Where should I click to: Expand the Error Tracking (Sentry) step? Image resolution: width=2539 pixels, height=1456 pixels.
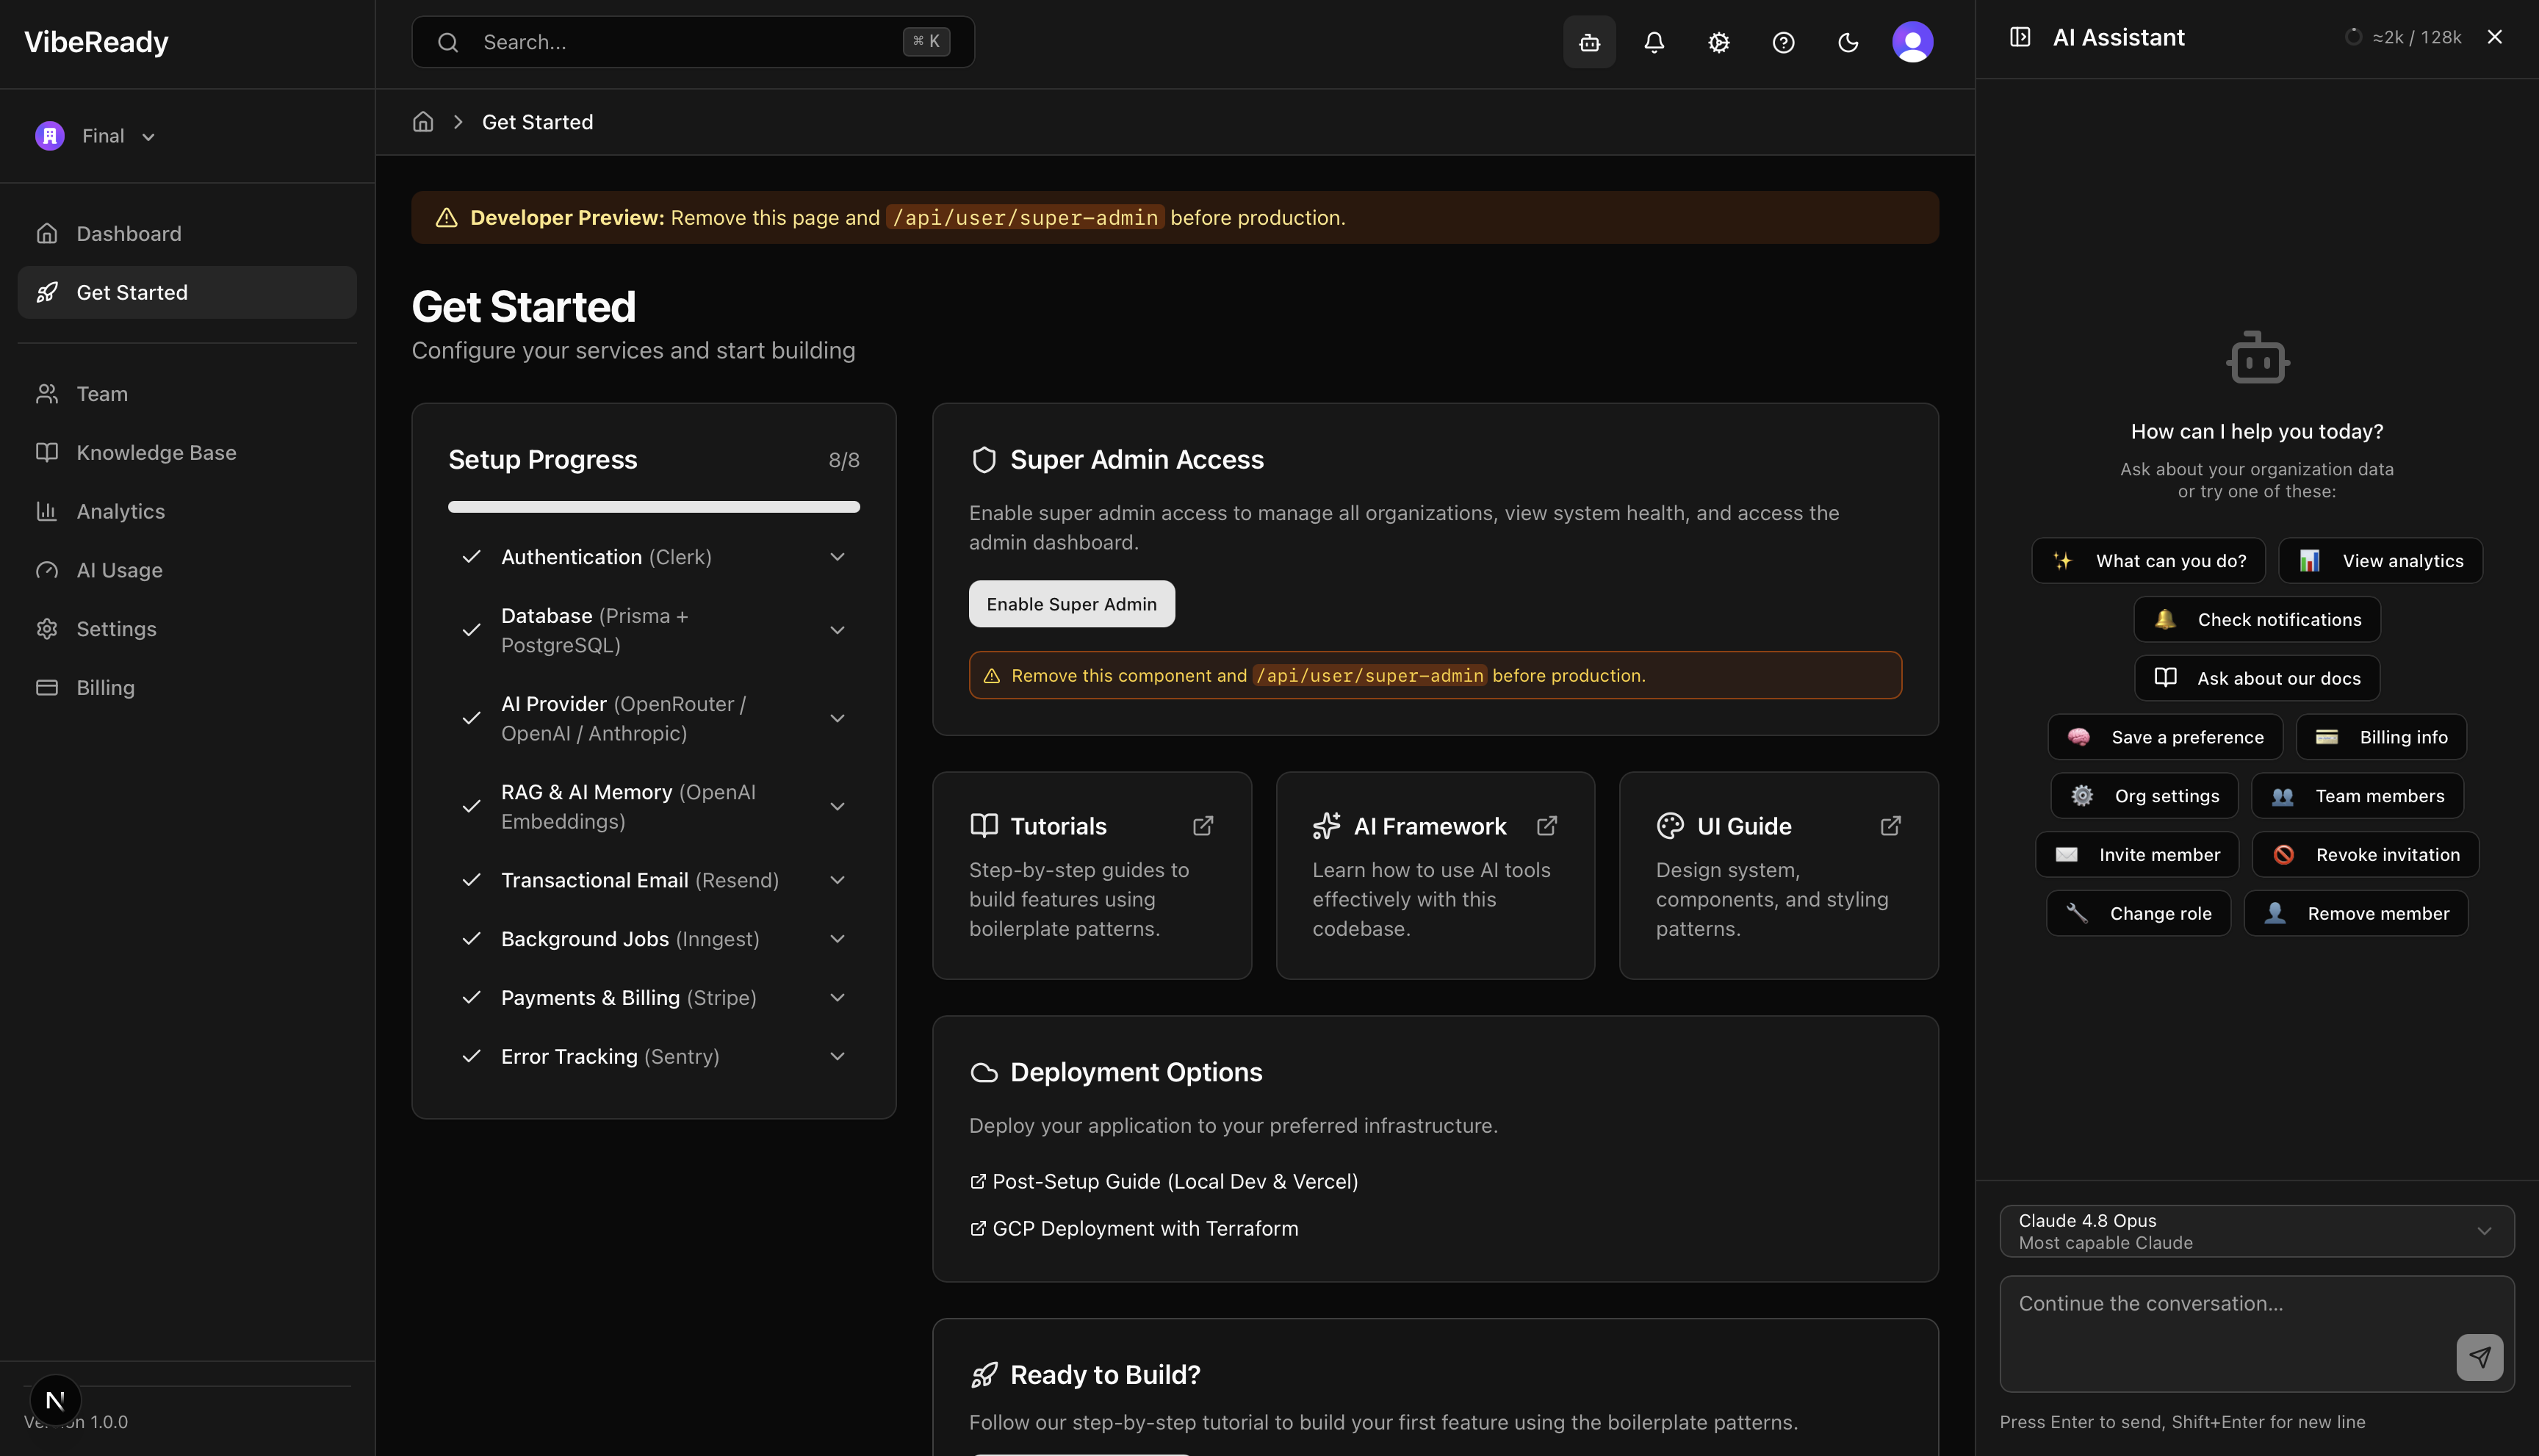tap(653, 1056)
